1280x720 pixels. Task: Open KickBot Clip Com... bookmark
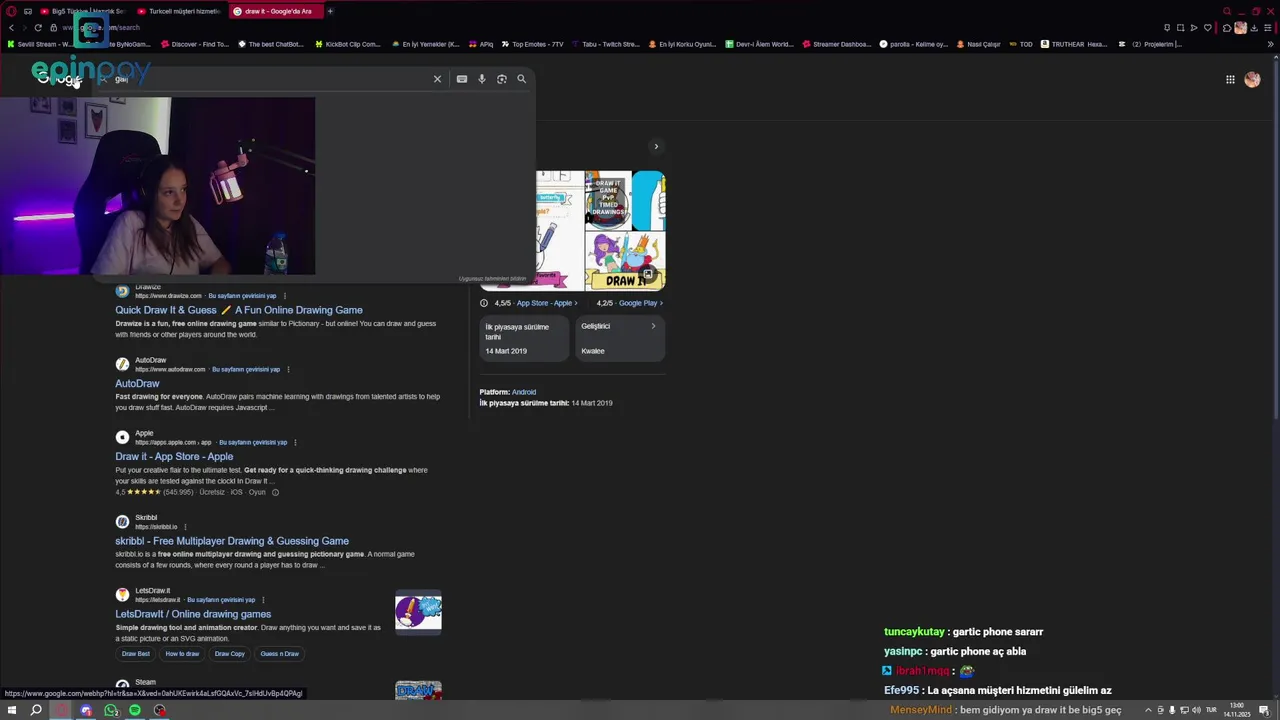[348, 44]
